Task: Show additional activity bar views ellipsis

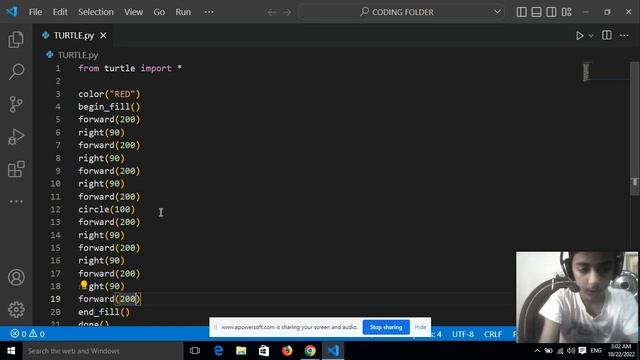Action: [16, 201]
